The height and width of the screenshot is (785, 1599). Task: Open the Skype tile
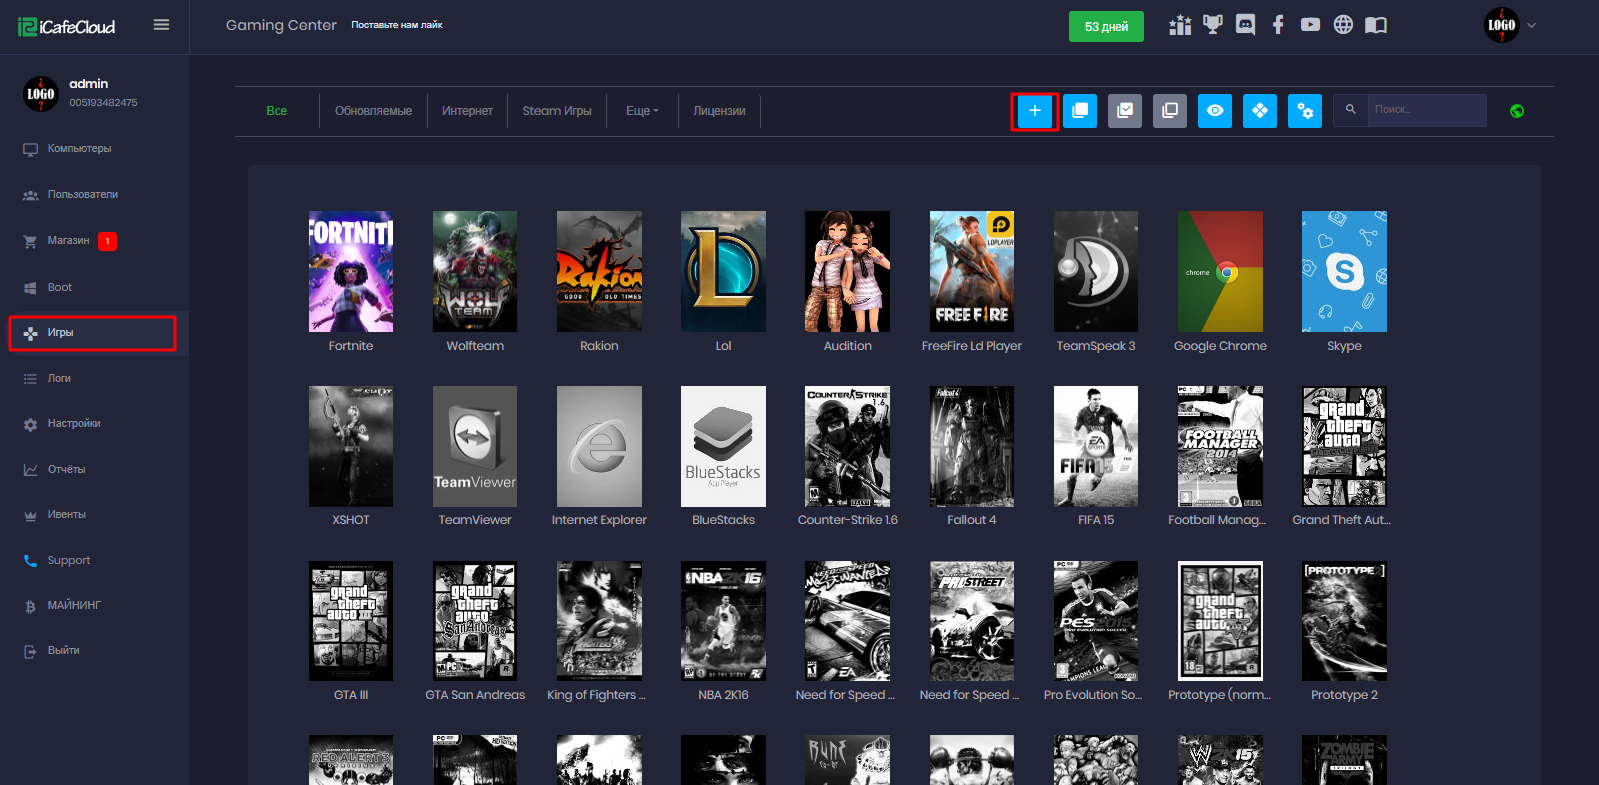[x=1344, y=271]
